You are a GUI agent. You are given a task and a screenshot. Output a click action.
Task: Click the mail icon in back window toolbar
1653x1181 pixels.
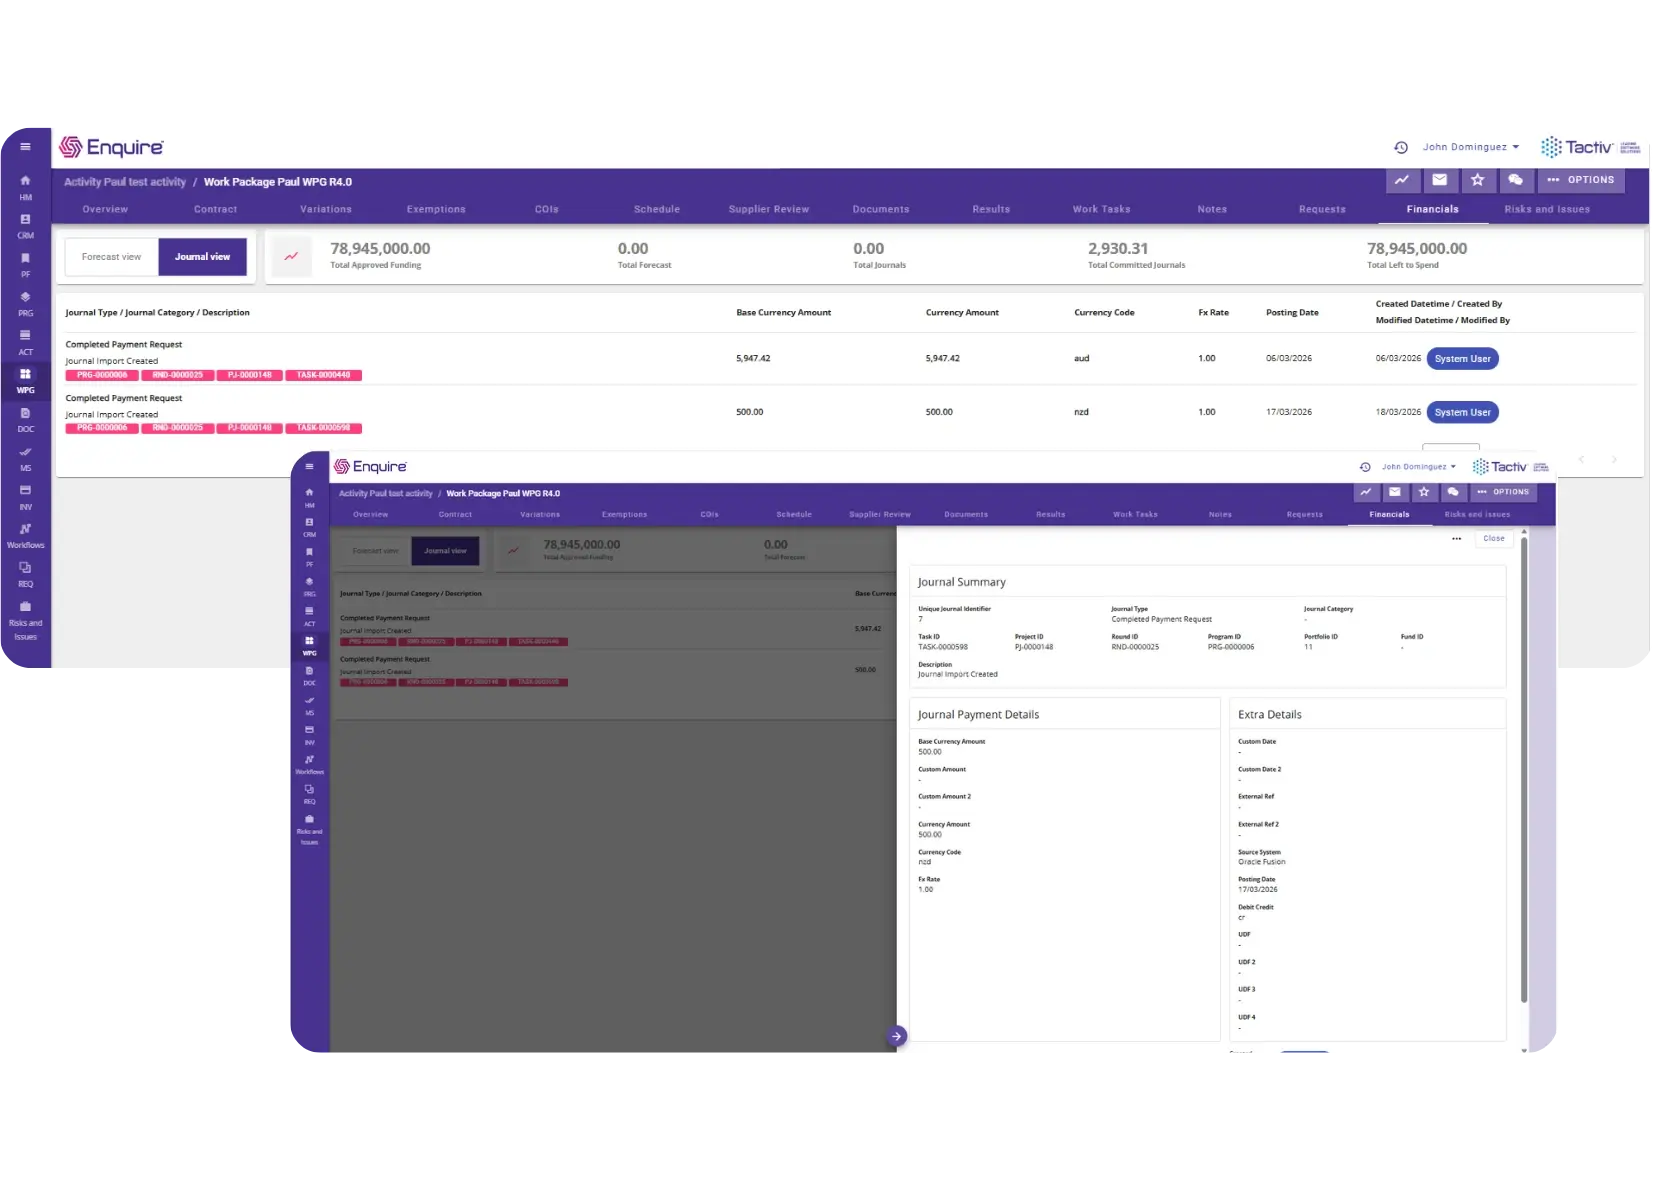click(x=1440, y=180)
